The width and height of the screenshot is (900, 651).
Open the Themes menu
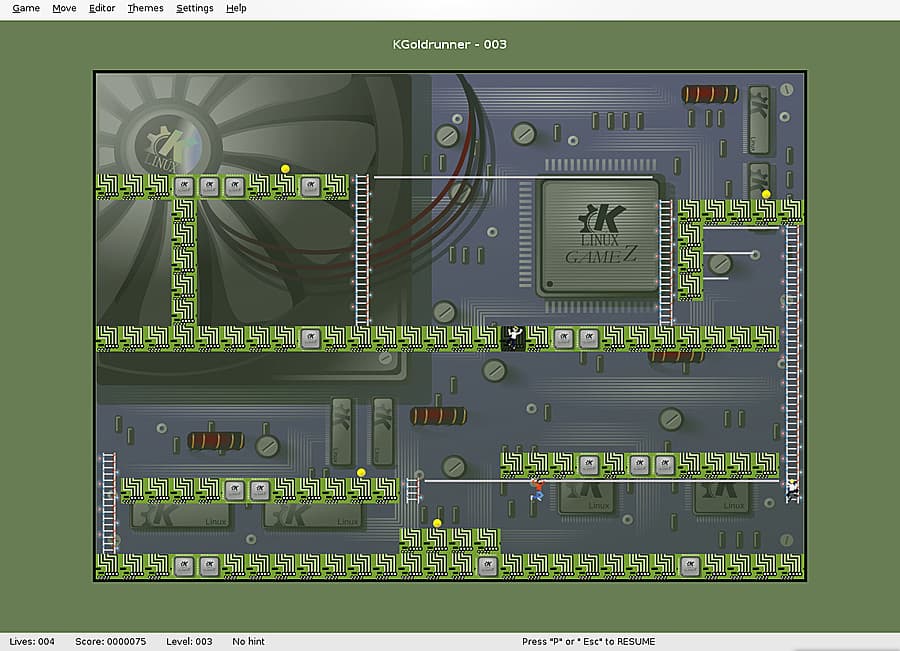[145, 8]
